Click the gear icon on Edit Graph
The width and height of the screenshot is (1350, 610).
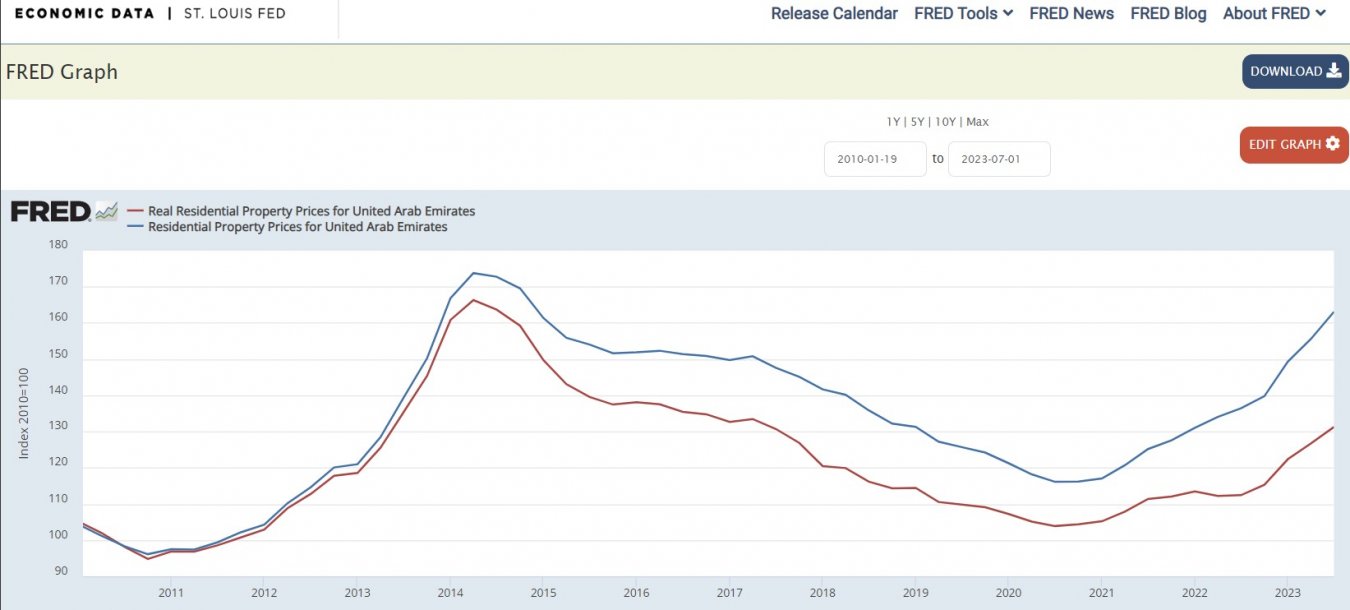point(1332,144)
